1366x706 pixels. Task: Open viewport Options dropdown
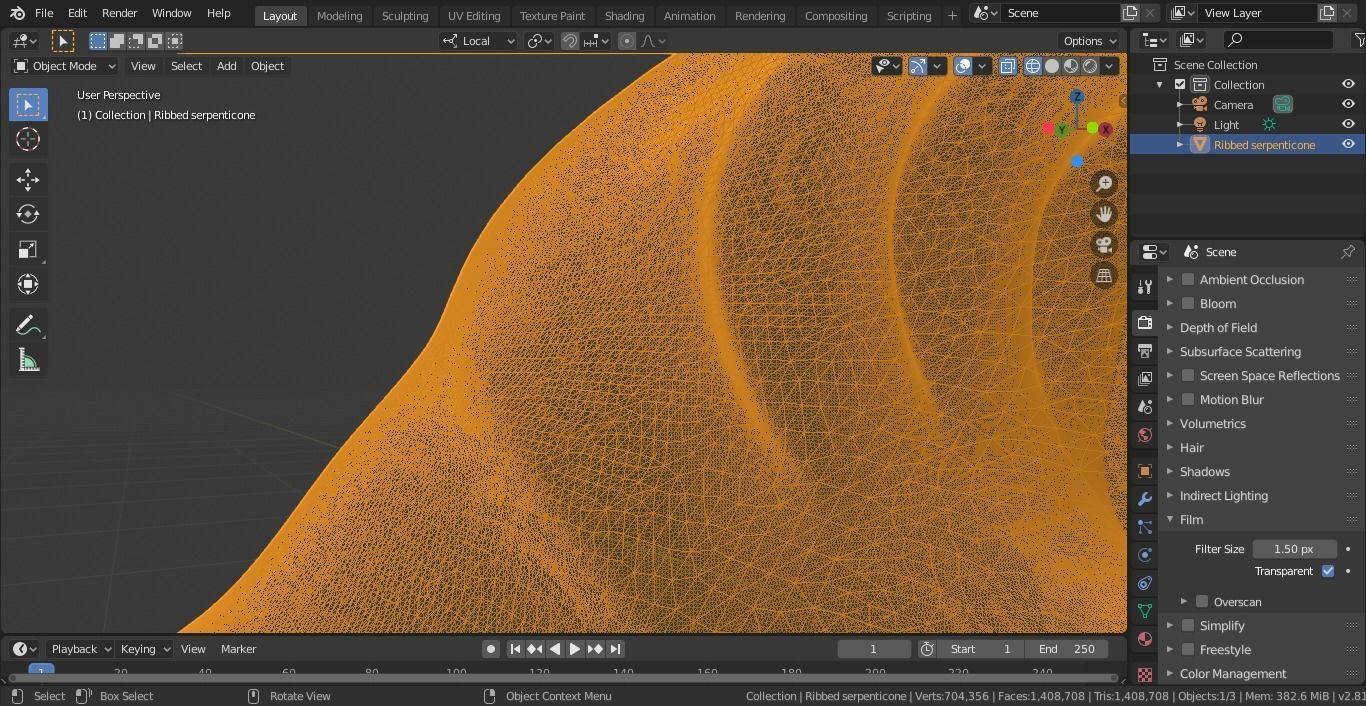[x=1090, y=41]
